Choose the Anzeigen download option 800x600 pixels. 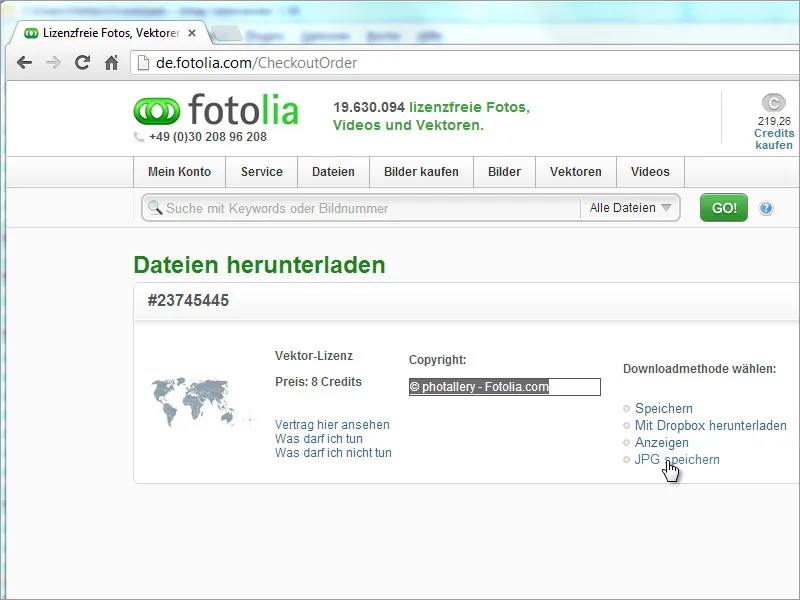click(662, 443)
